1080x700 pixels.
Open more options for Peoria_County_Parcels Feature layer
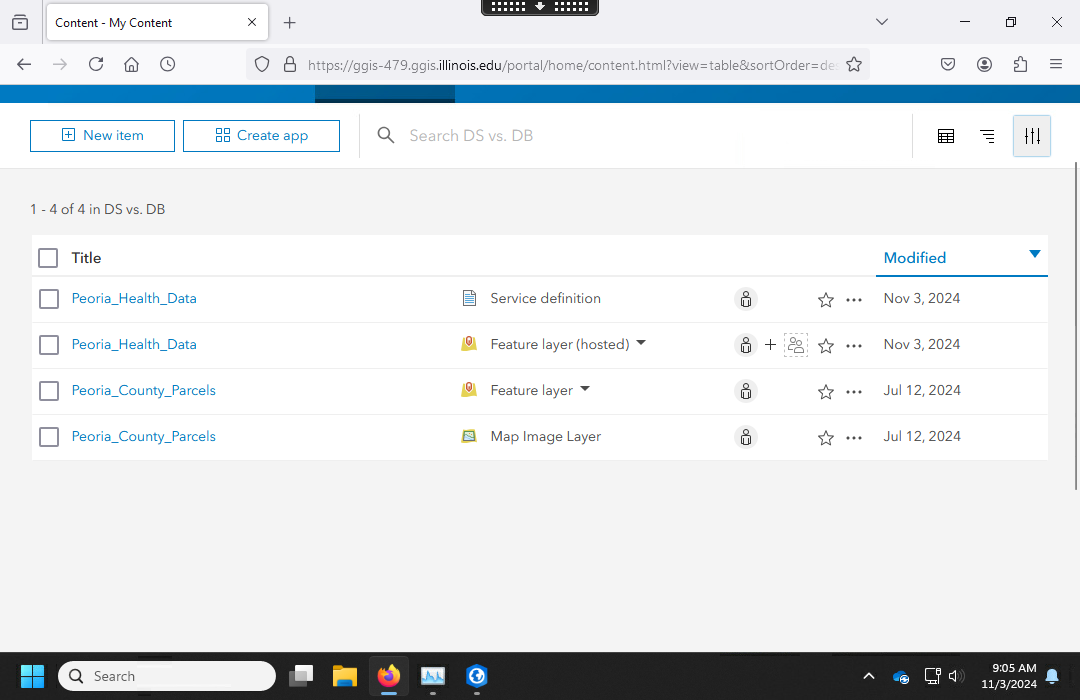(x=853, y=391)
